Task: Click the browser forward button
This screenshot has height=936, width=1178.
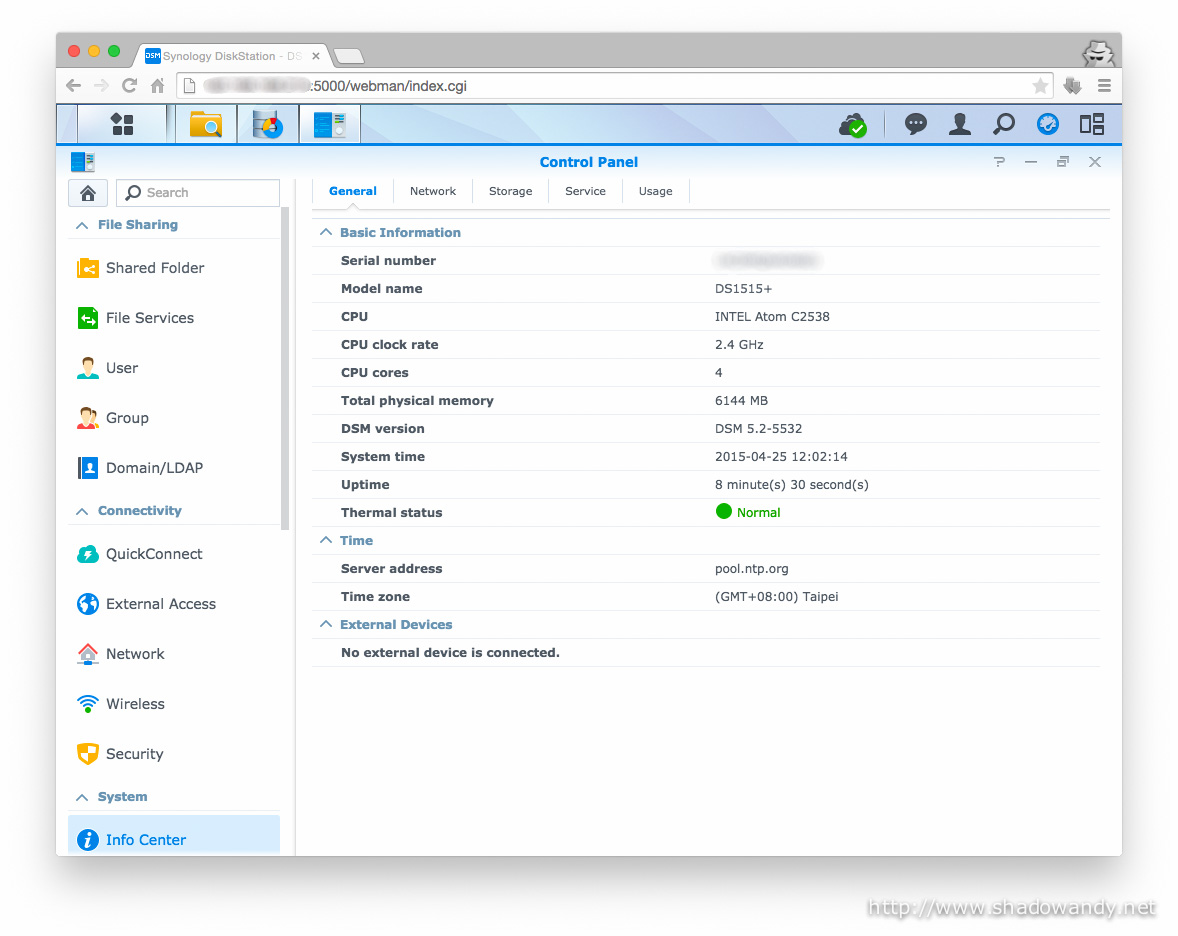Action: [x=101, y=86]
